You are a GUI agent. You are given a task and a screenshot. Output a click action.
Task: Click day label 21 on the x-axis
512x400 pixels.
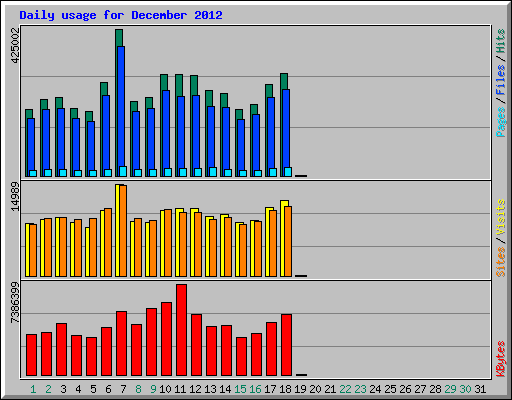point(330,389)
